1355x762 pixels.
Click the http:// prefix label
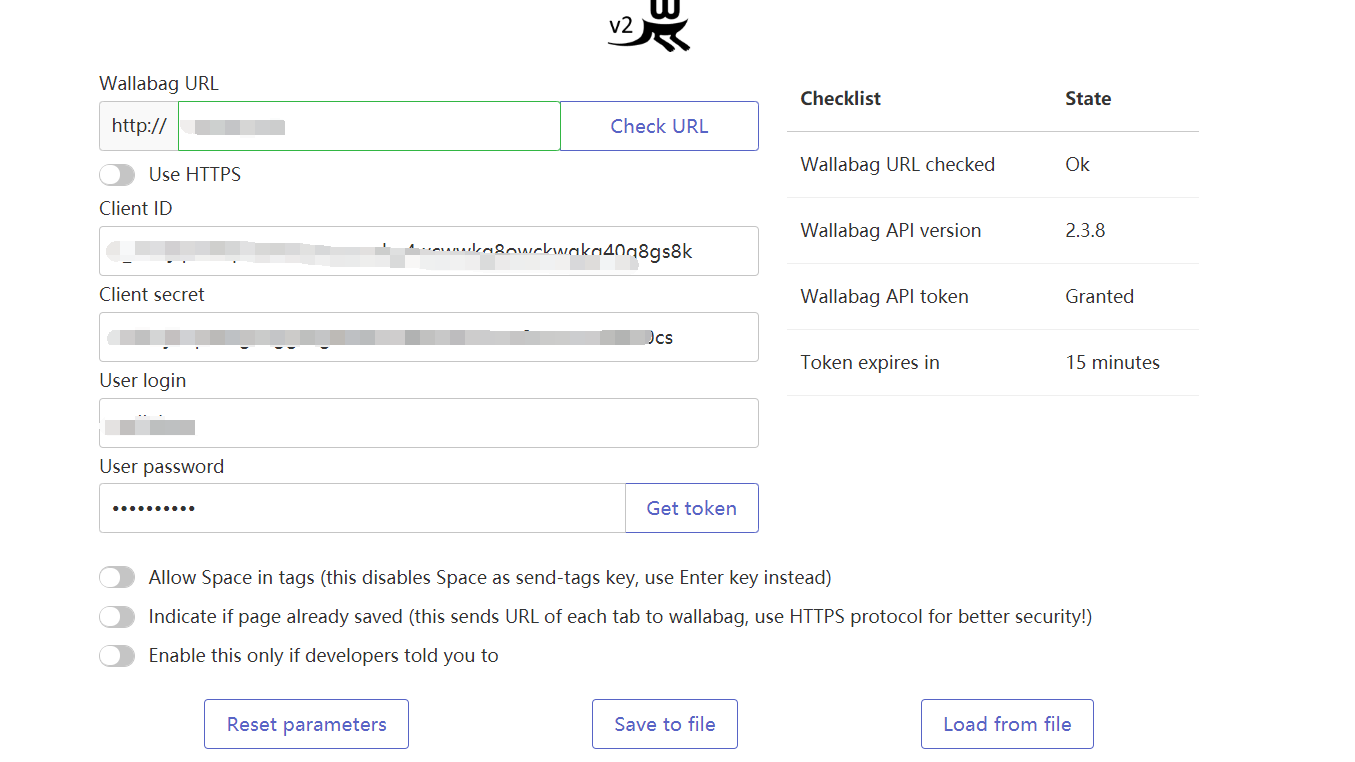pos(139,126)
